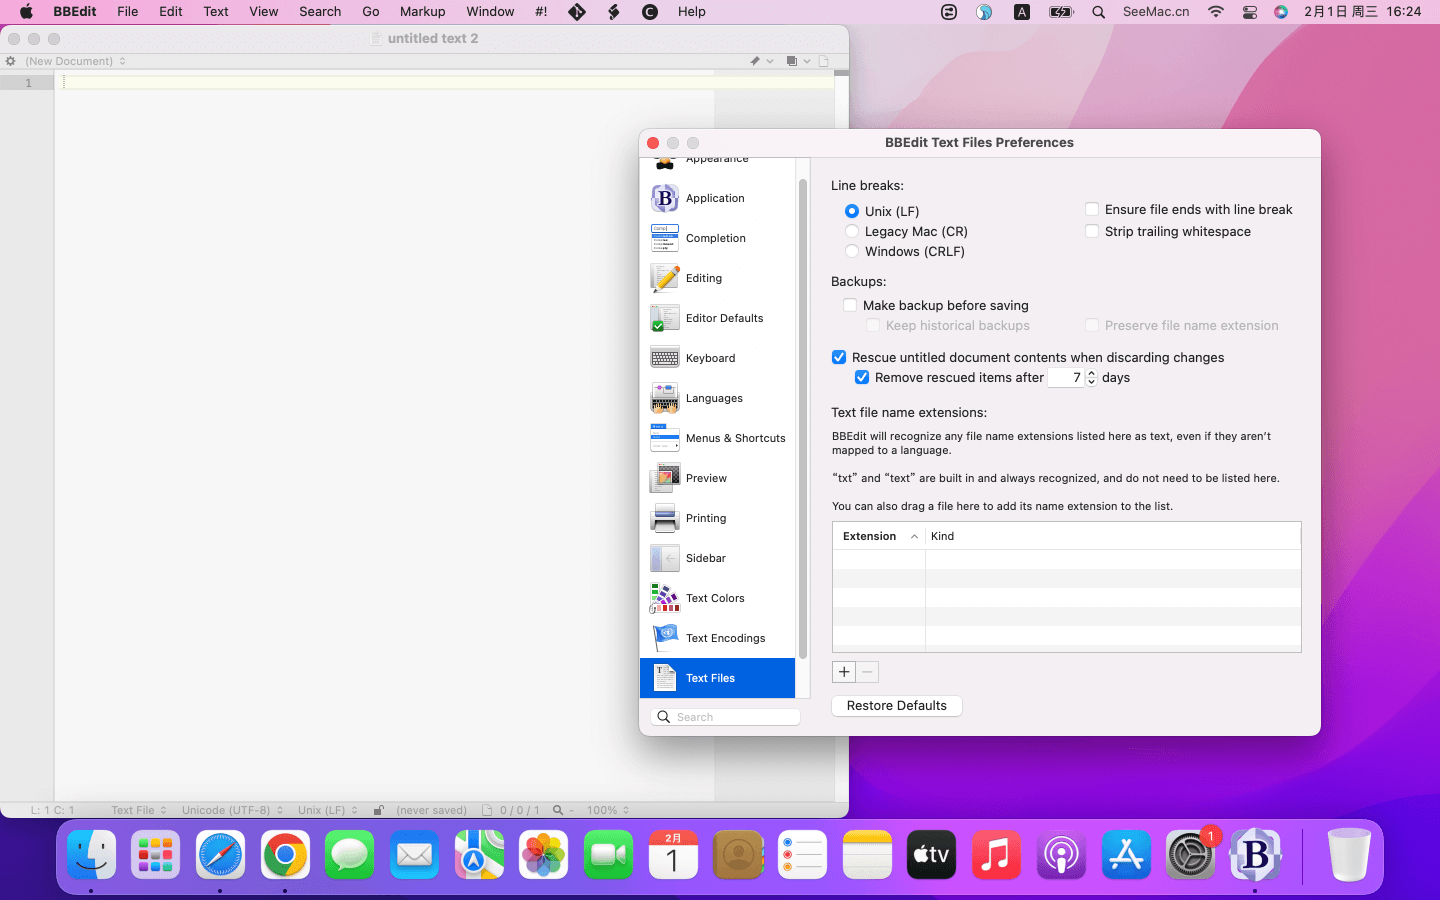Open System Preferences from the Dock
This screenshot has height=900, width=1440.
(x=1190, y=855)
